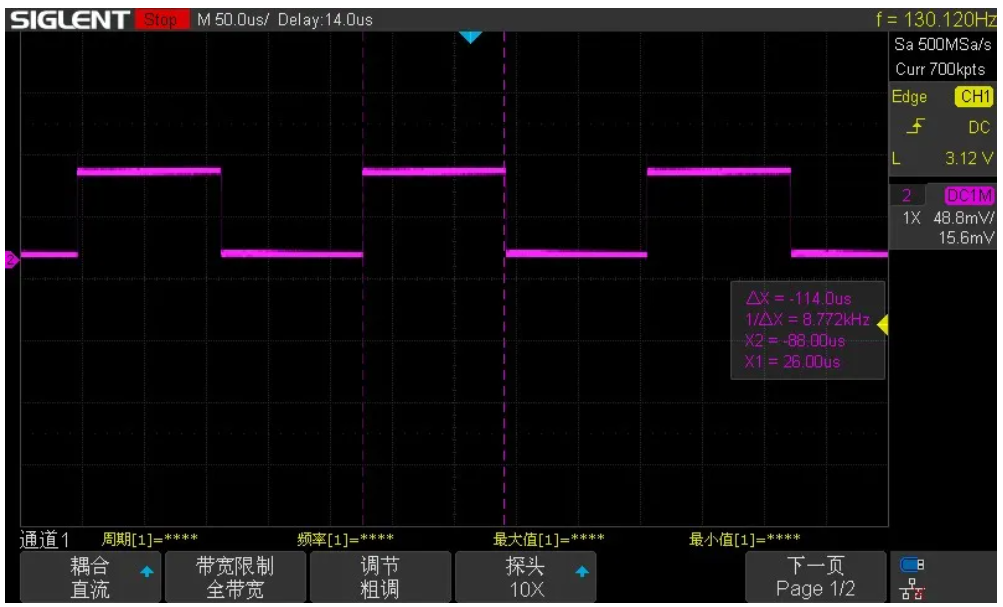Click the 1X probe ratio label
The width and height of the screenshot is (1003, 607).
click(912, 218)
